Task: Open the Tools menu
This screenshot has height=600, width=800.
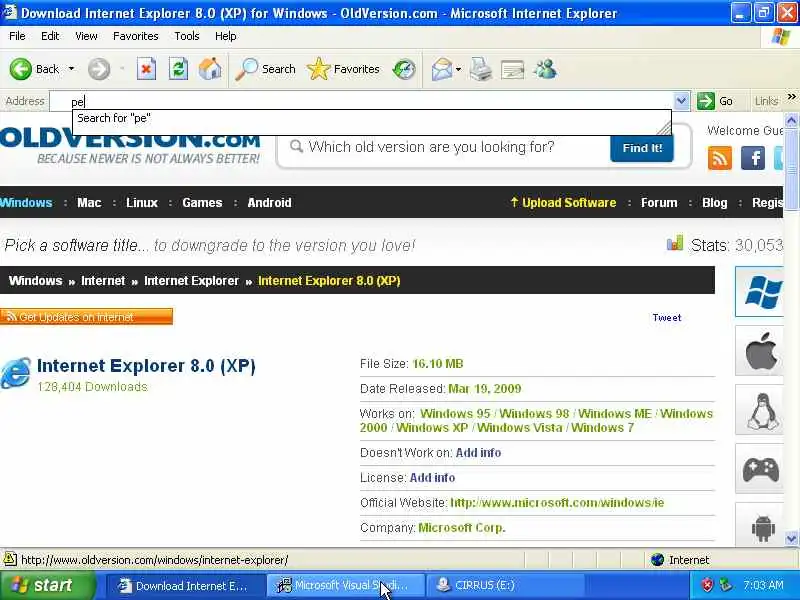Action: 187,36
